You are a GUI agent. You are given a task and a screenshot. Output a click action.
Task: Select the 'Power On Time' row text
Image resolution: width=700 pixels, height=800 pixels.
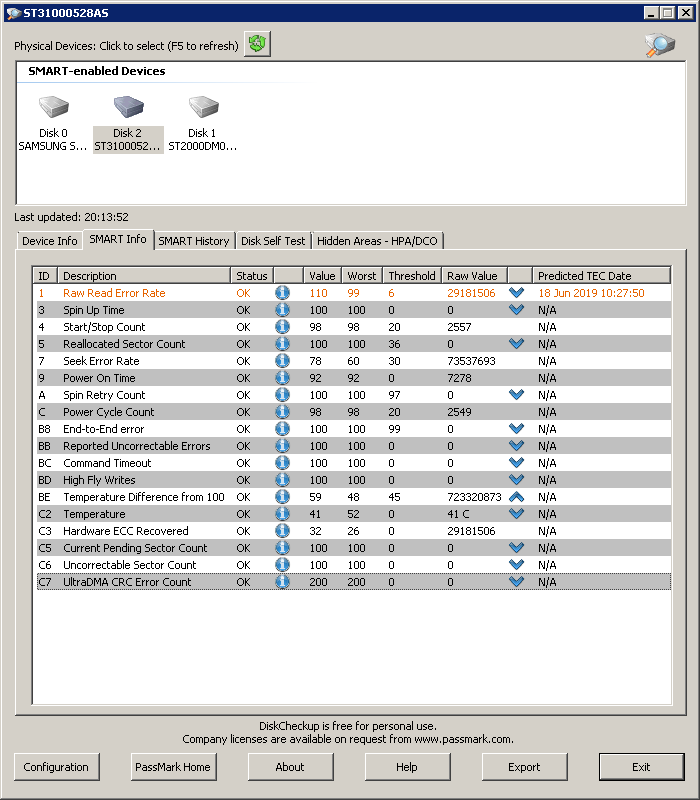[x=99, y=378]
